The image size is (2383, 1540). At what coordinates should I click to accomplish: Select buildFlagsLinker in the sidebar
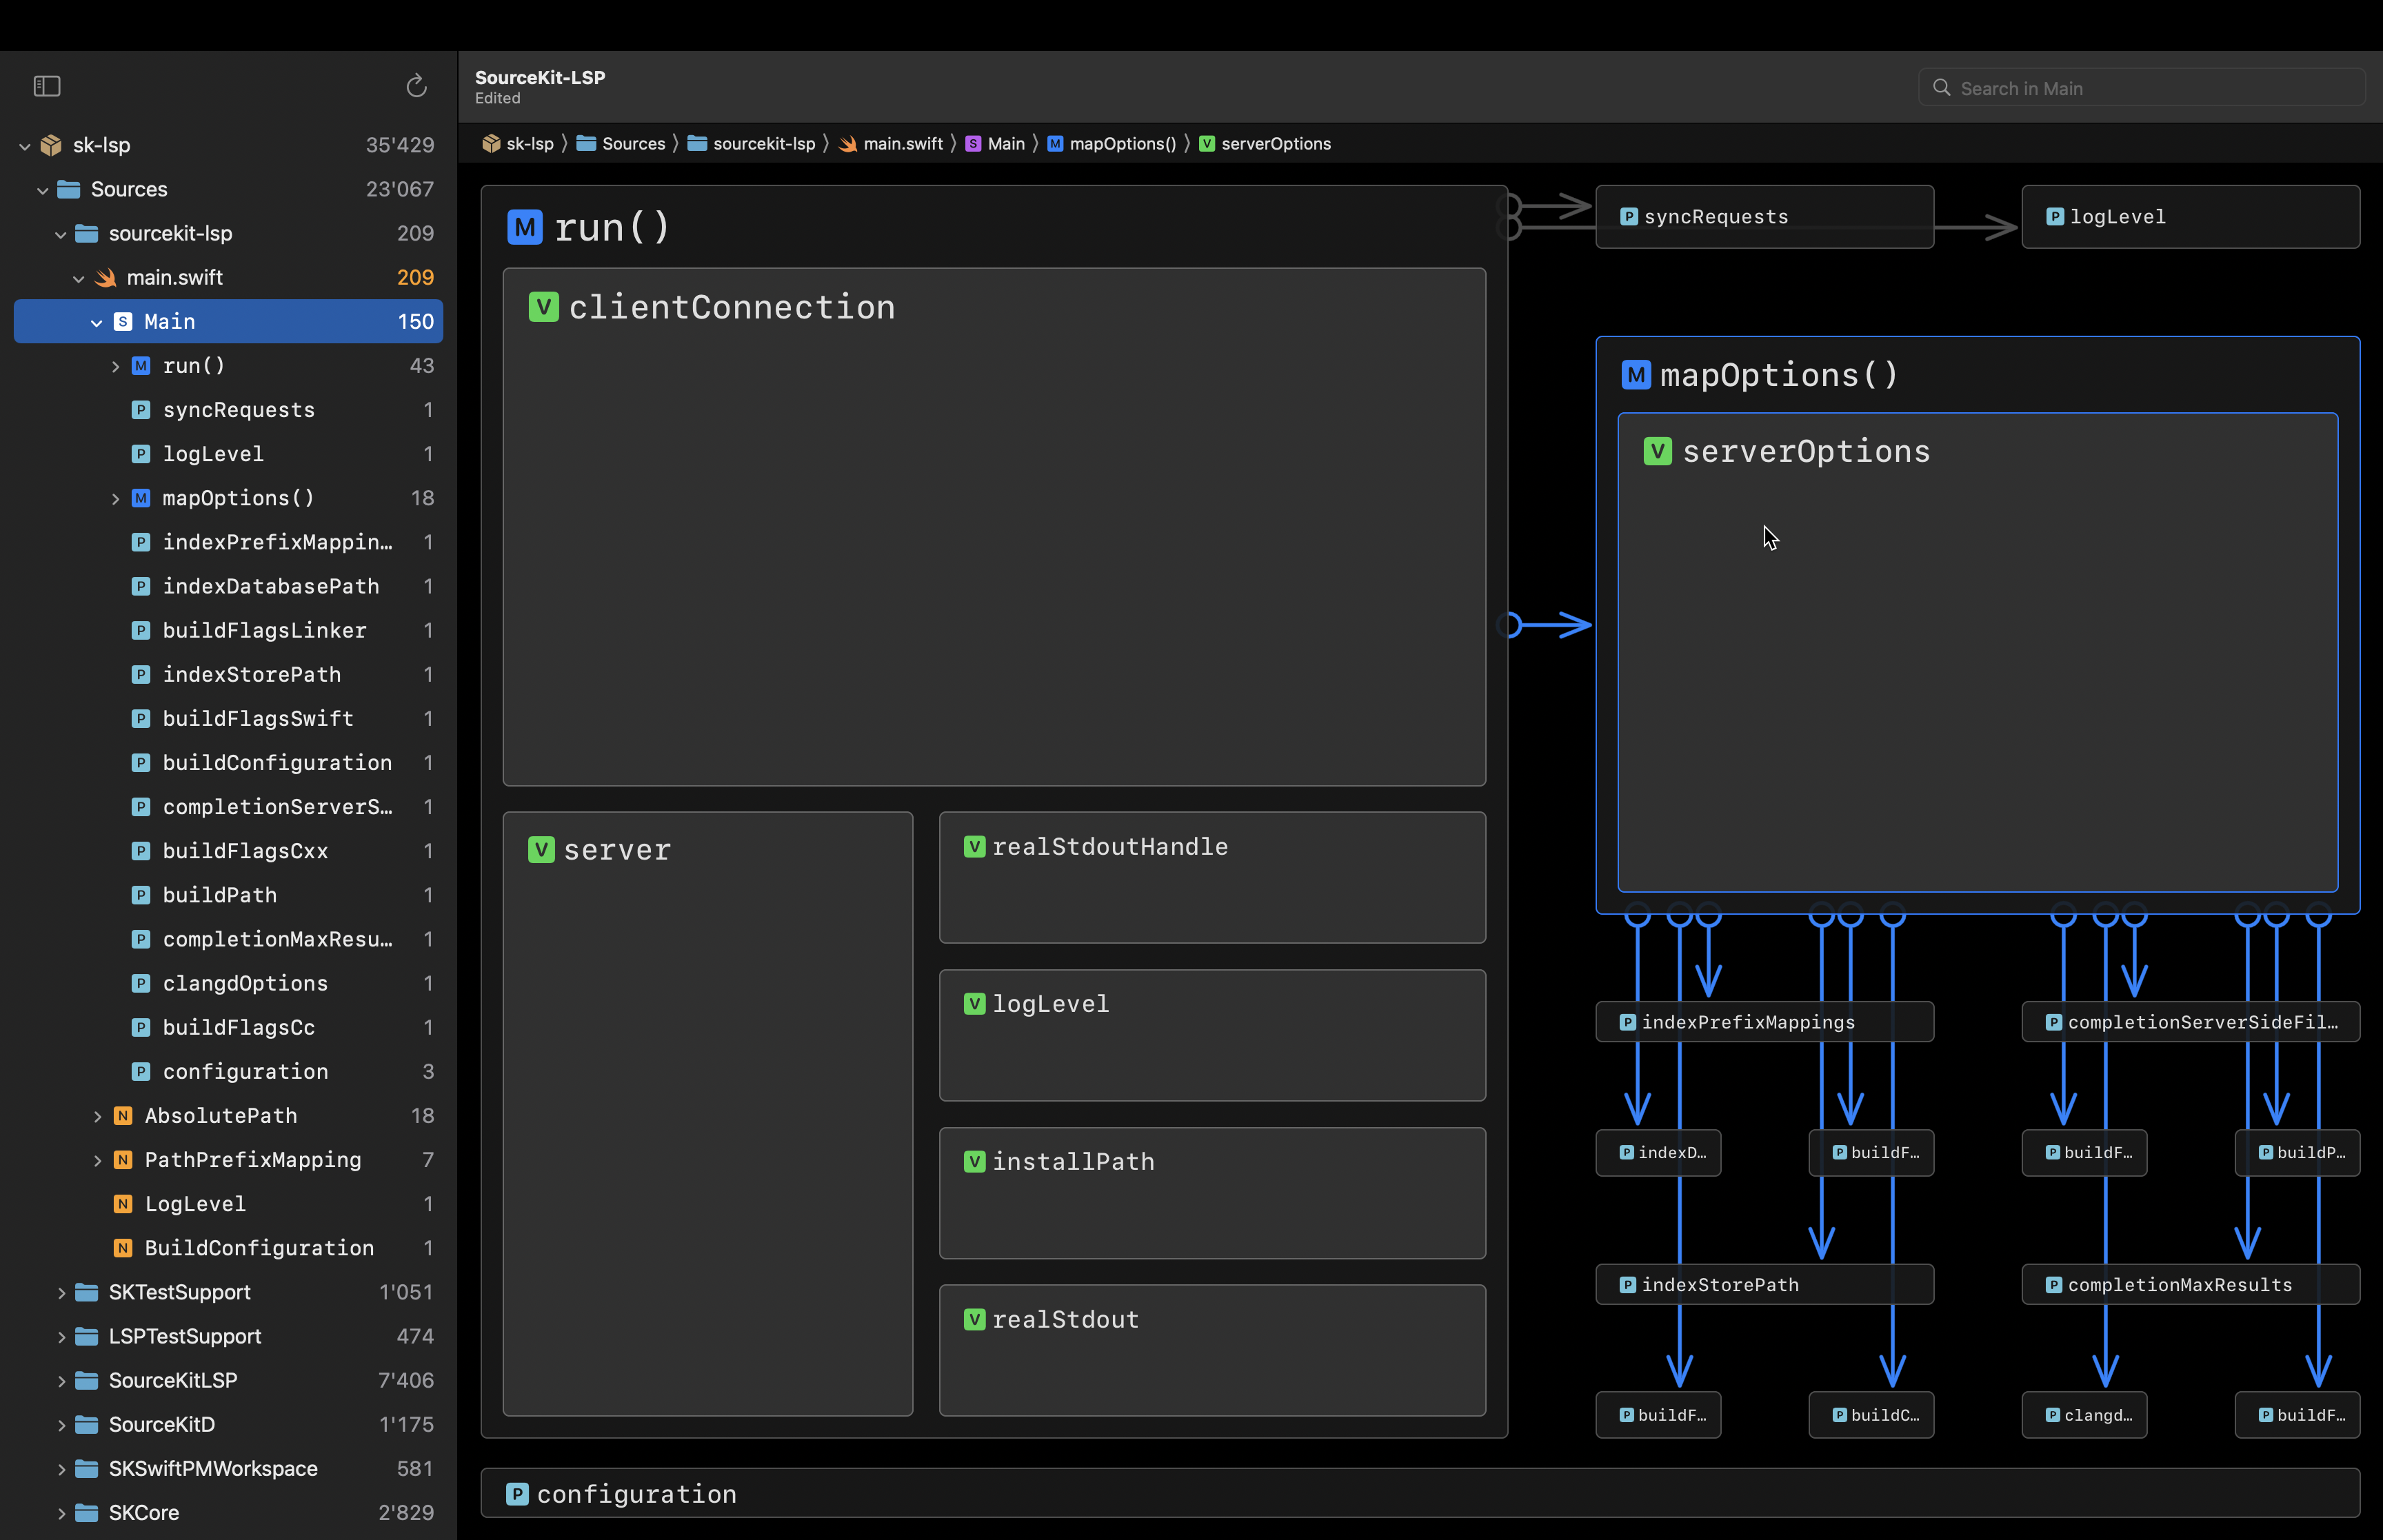(228, 630)
